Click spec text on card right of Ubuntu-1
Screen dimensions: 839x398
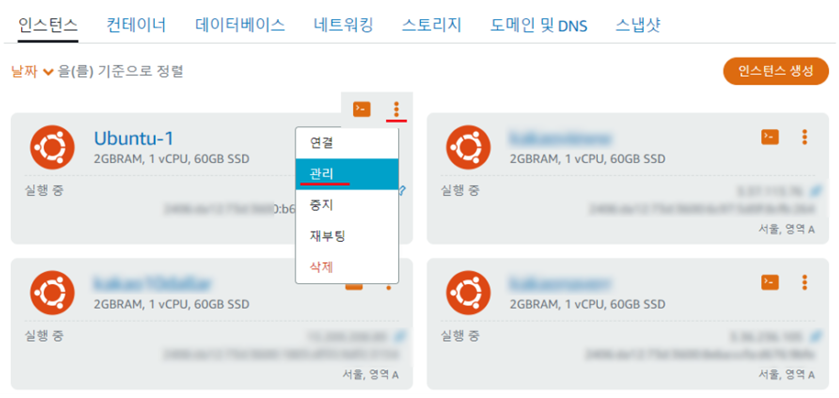pyautogui.click(x=588, y=159)
